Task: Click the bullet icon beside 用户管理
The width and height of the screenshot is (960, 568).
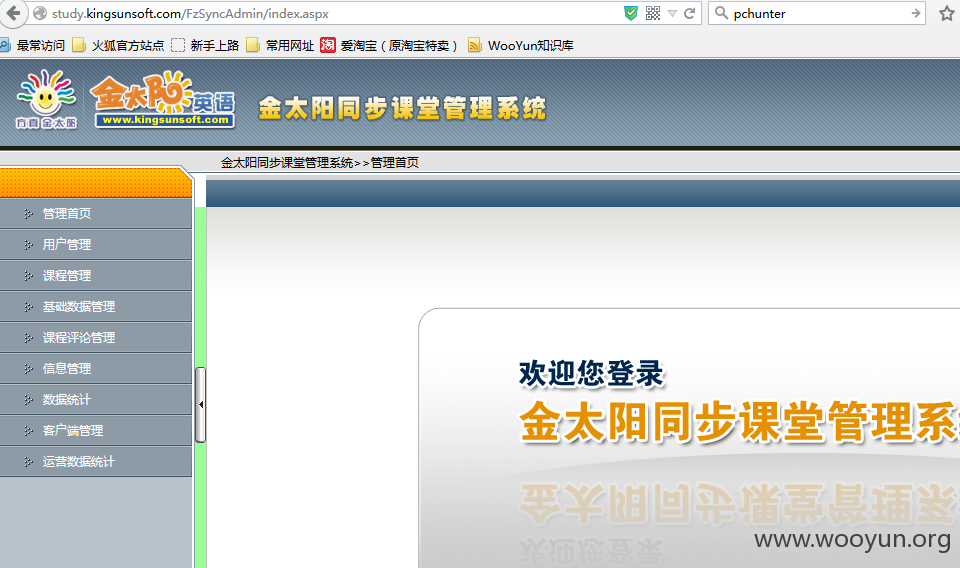Action: 28,245
